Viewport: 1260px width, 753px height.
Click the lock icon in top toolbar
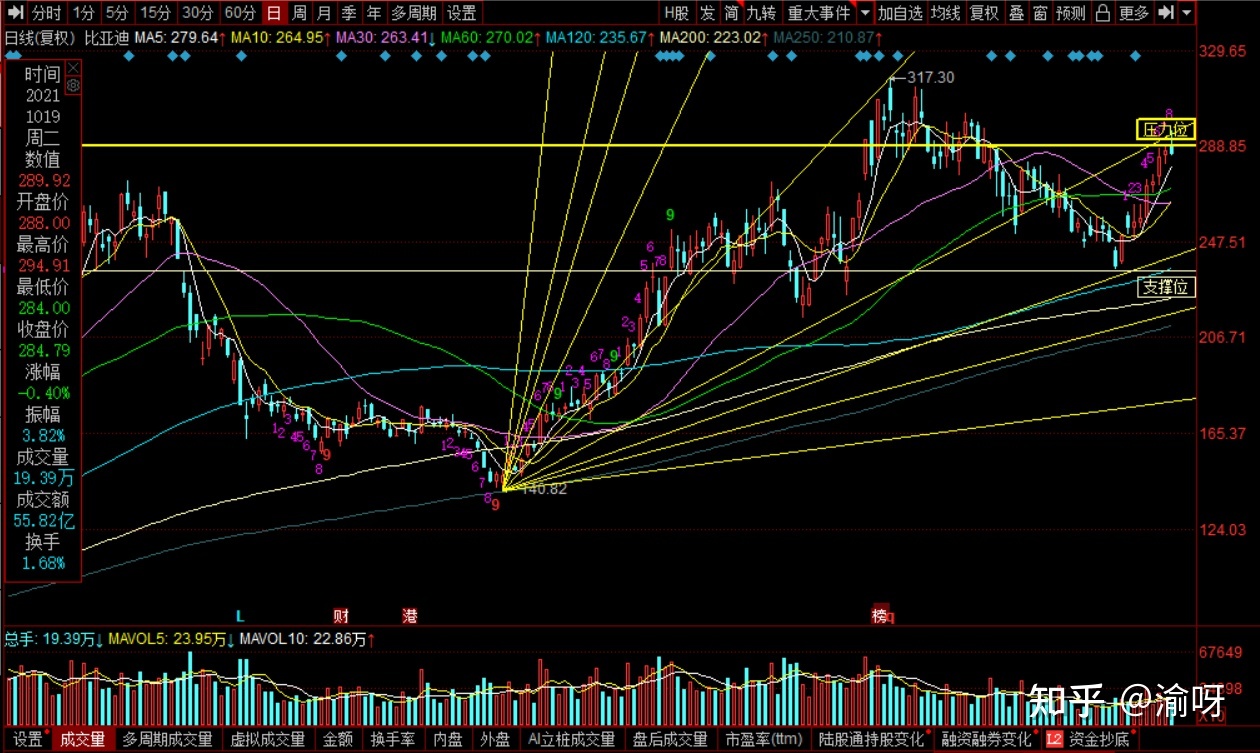pos(1103,13)
